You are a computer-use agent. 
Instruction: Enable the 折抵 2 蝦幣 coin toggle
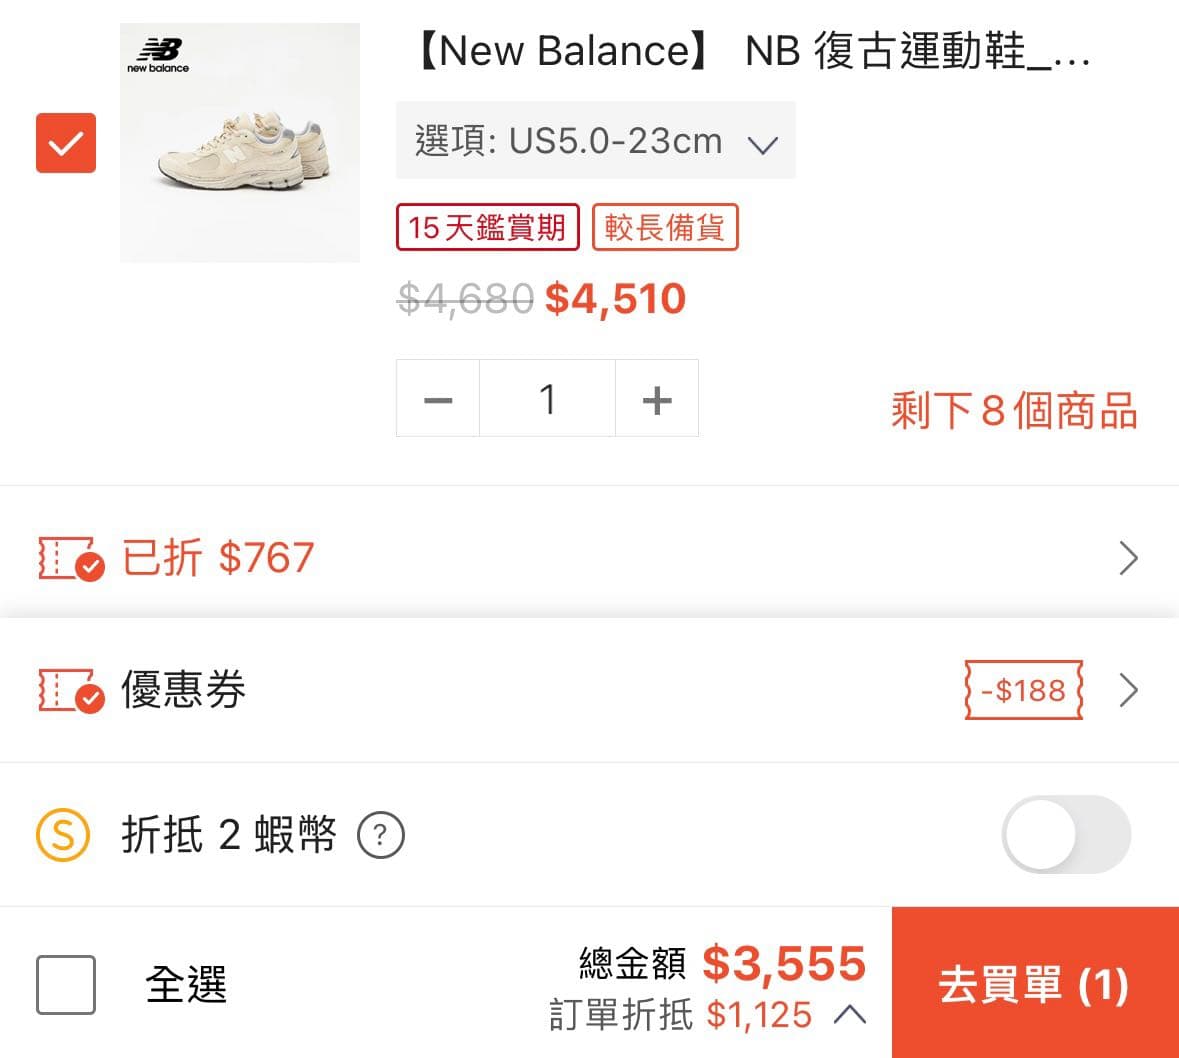tap(1066, 834)
